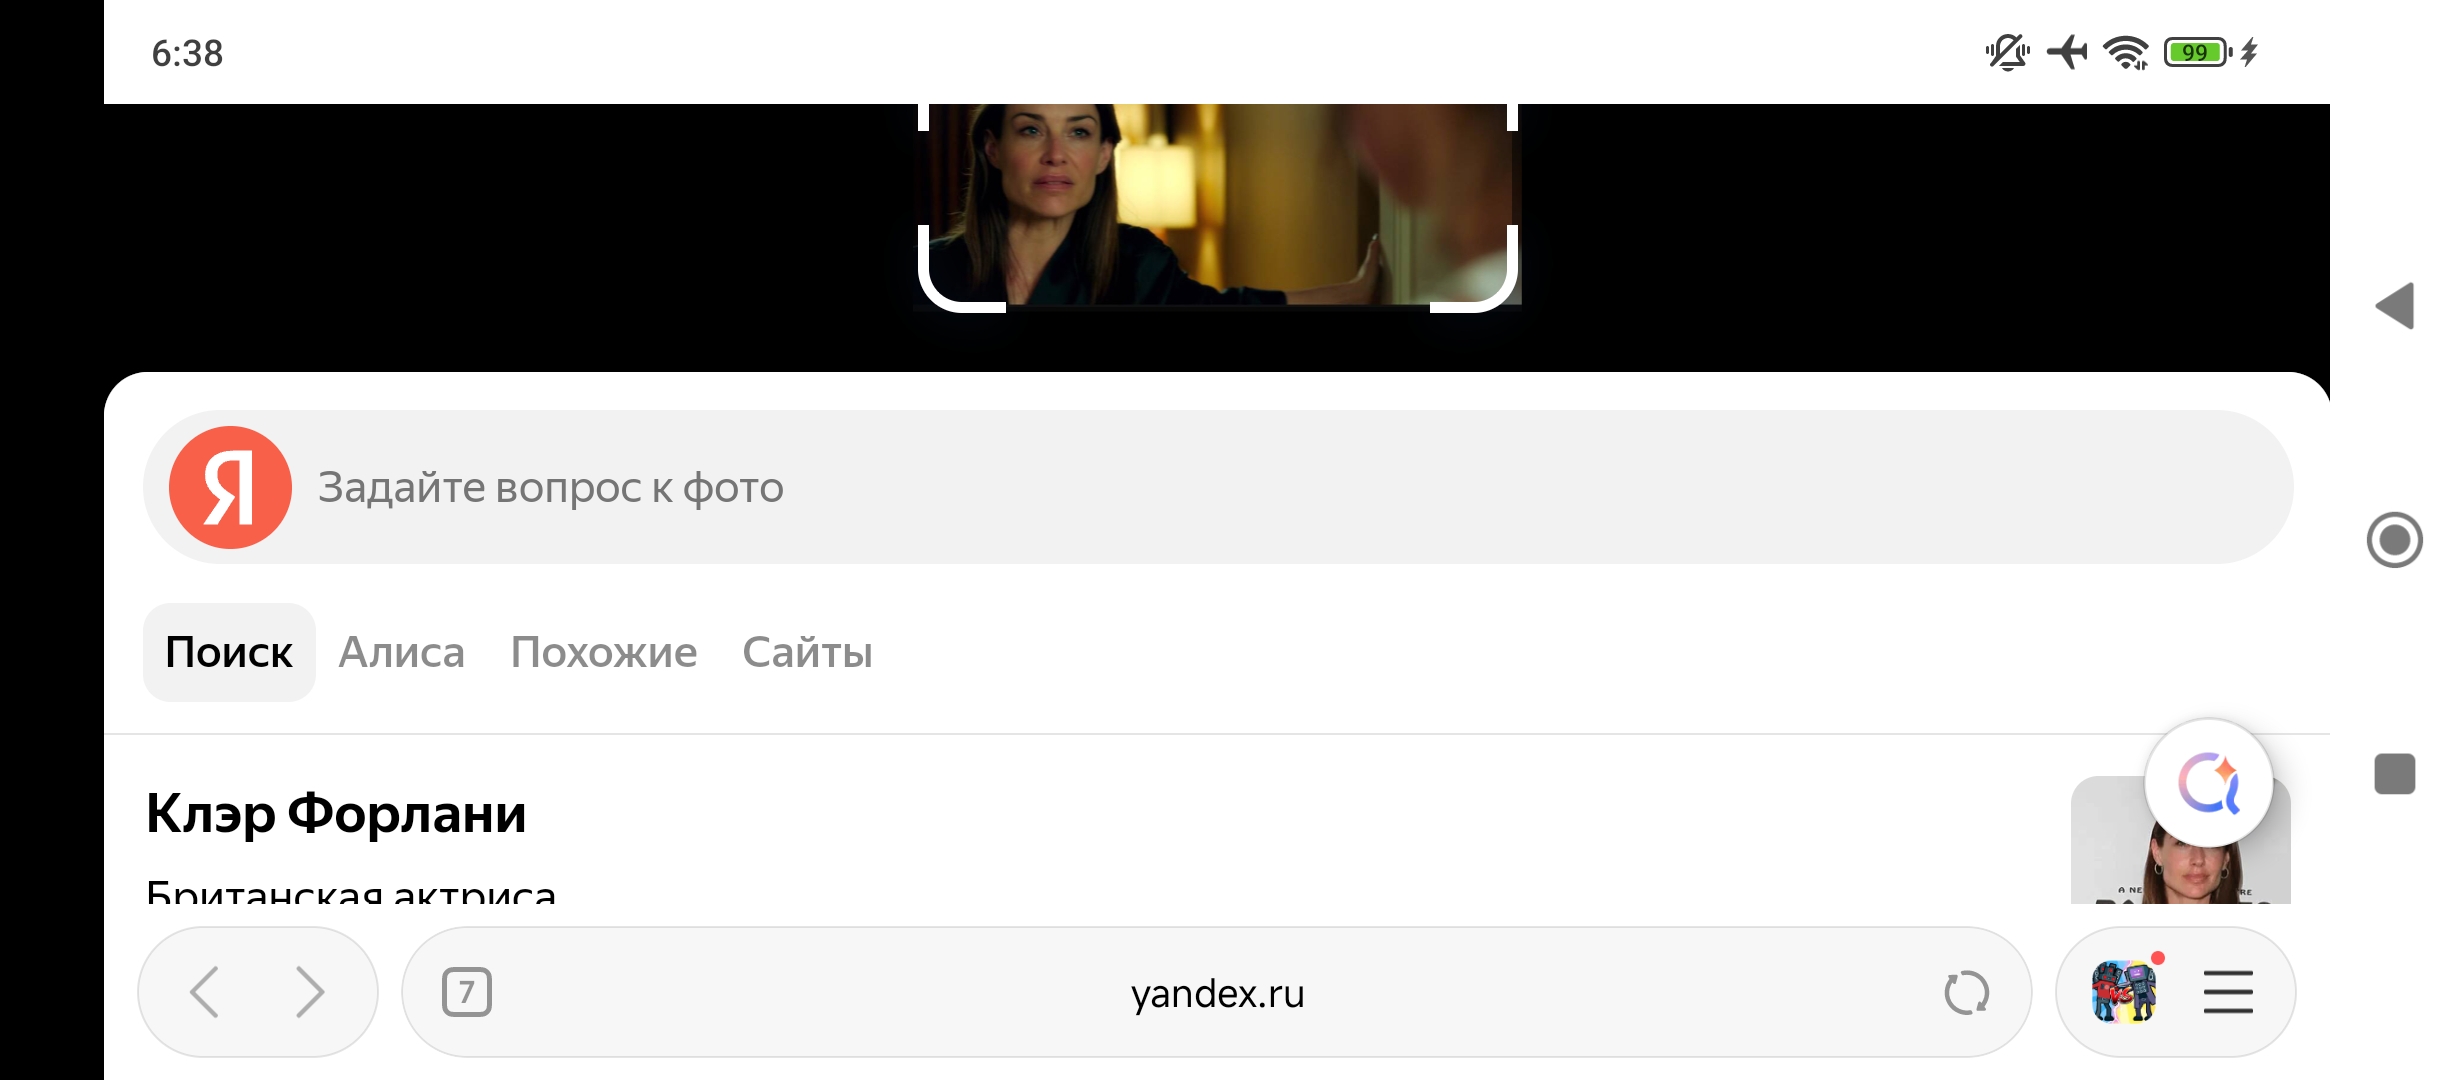Tap the Android home circle button
The height and width of the screenshot is (1080, 2460).
tap(2395, 541)
